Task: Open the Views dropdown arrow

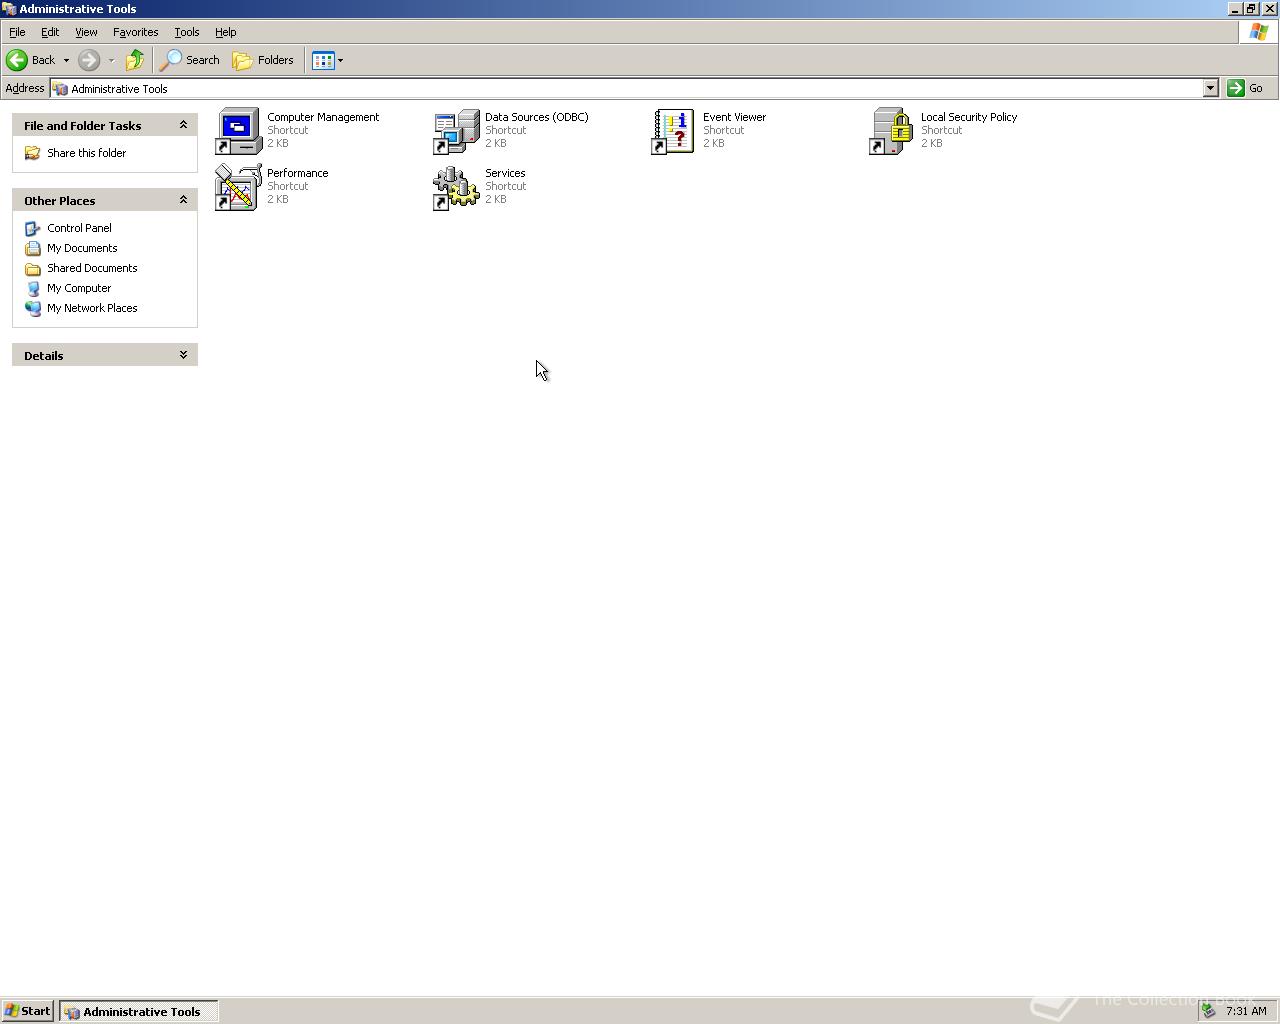Action: (x=340, y=60)
